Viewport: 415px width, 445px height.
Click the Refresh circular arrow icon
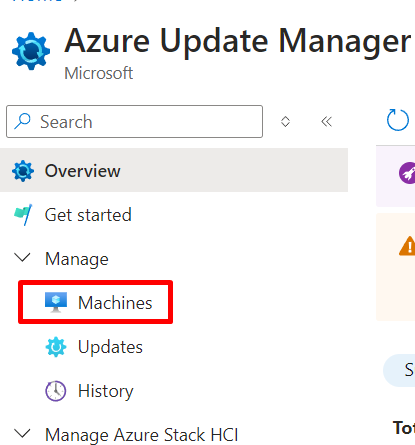click(x=398, y=120)
